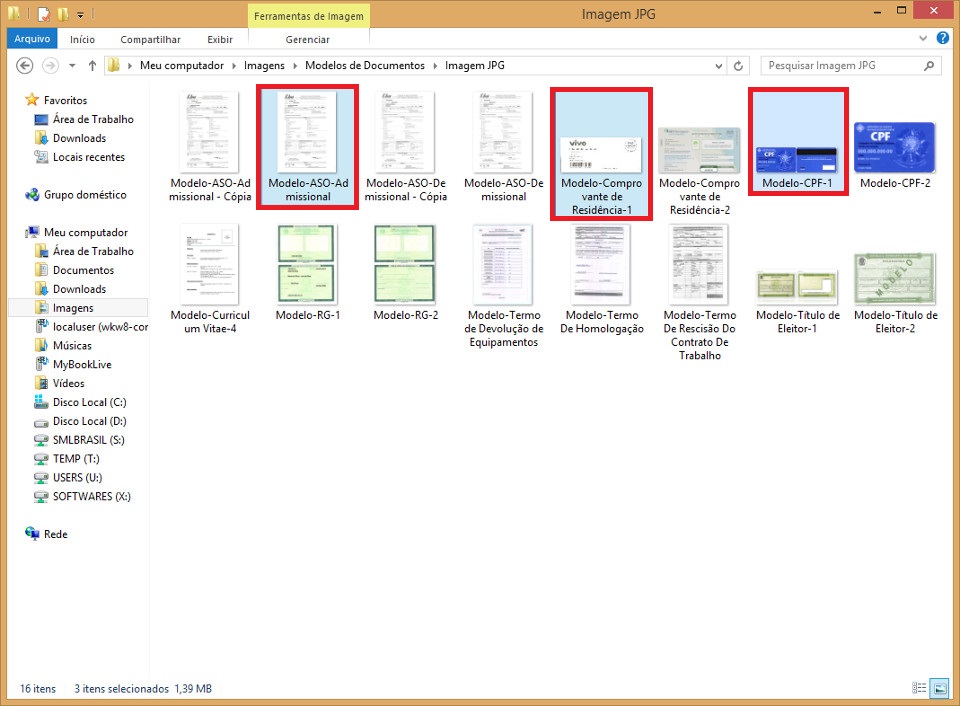Switch to the Exibir ribbon tab
This screenshot has width=960, height=706.
click(220, 39)
